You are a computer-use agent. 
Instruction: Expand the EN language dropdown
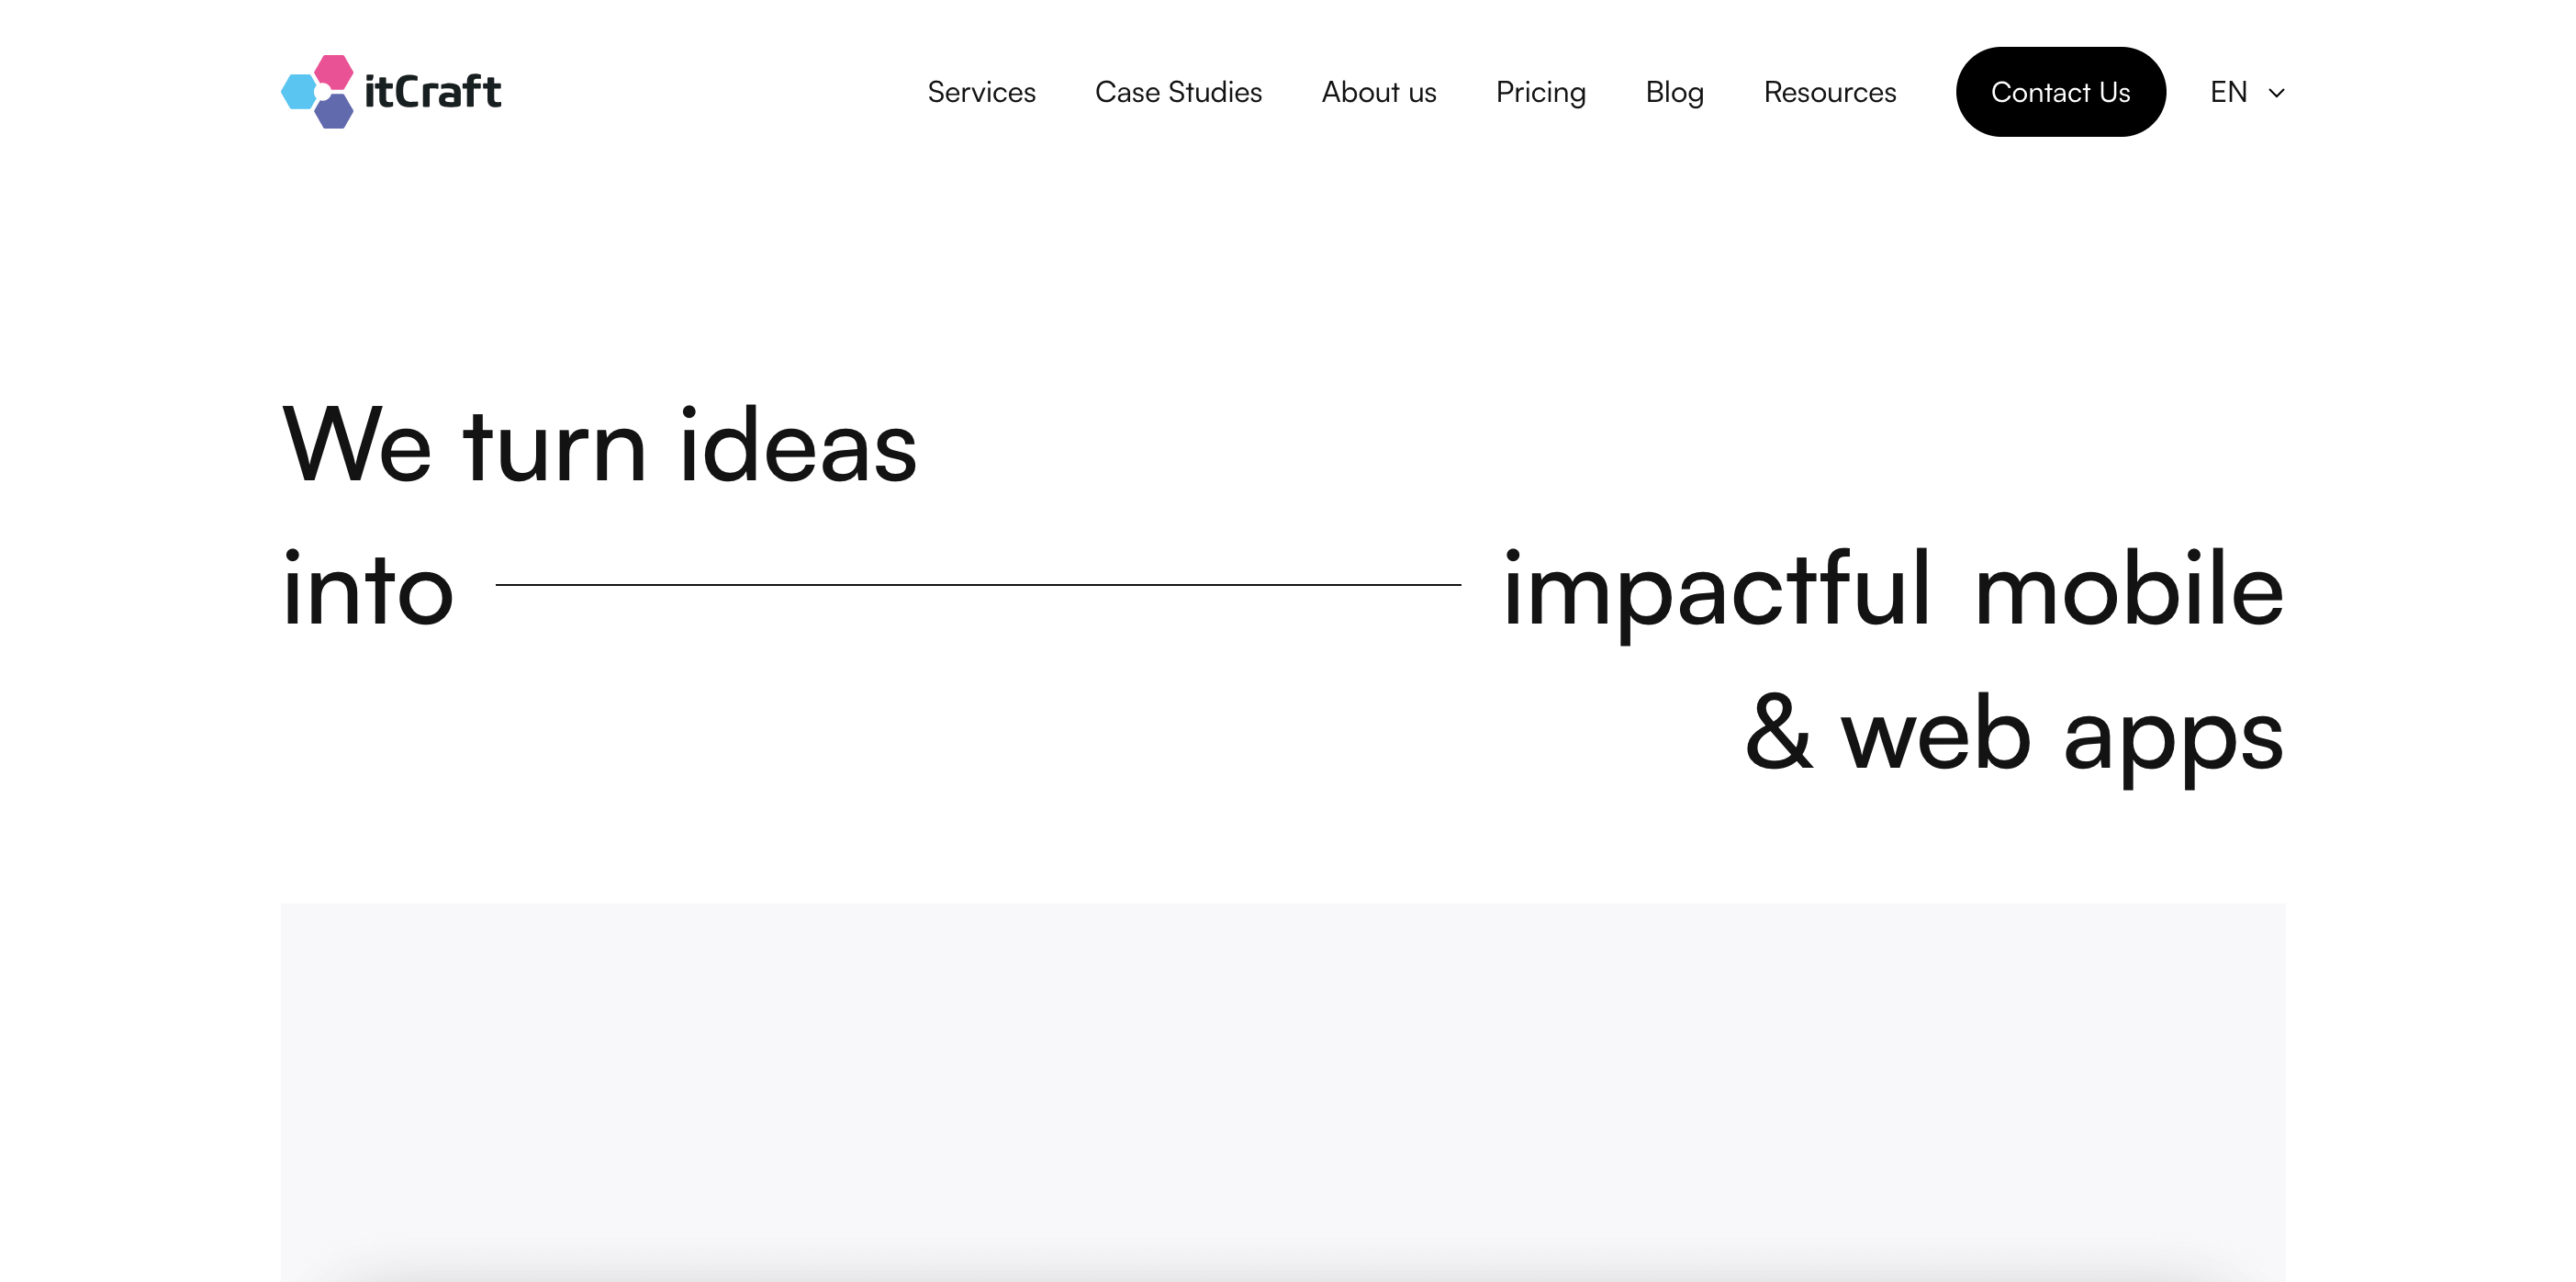coord(2249,92)
